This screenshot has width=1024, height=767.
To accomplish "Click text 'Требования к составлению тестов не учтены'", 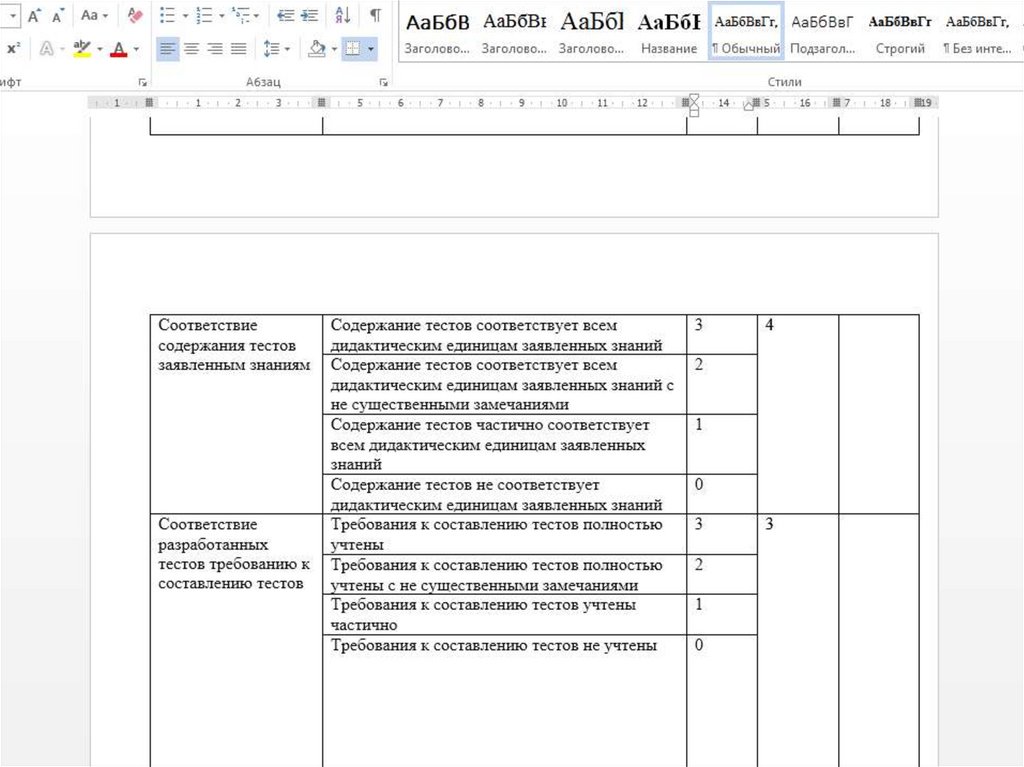I will coord(493,645).
